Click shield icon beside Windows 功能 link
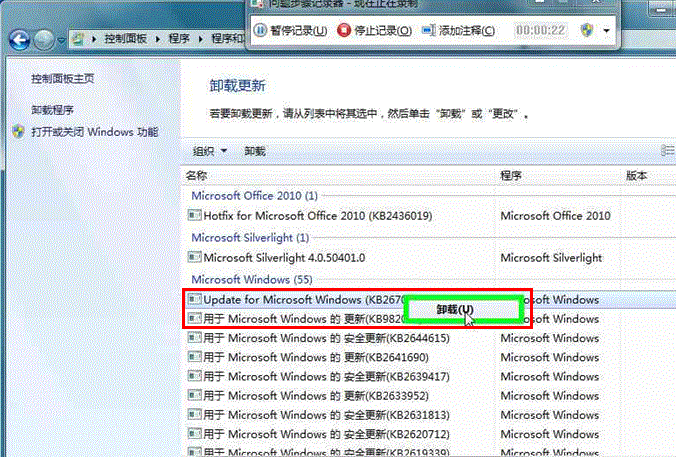This screenshot has height=457, width=679. tap(18, 131)
